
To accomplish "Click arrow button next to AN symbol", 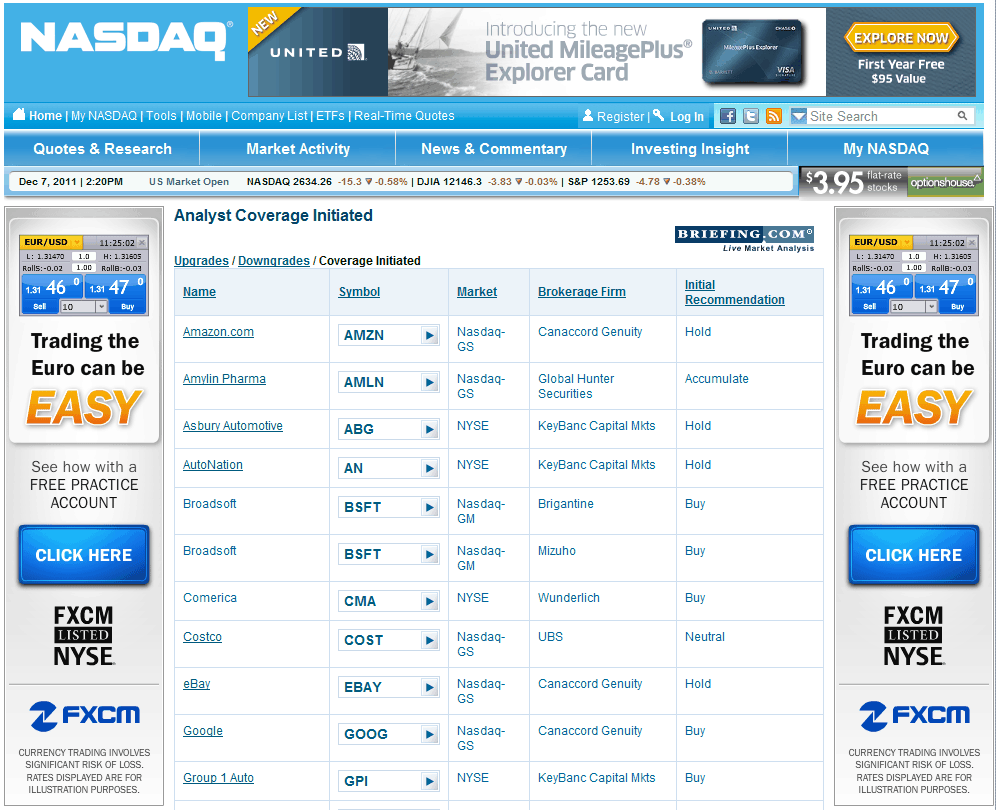I will 430,469.
